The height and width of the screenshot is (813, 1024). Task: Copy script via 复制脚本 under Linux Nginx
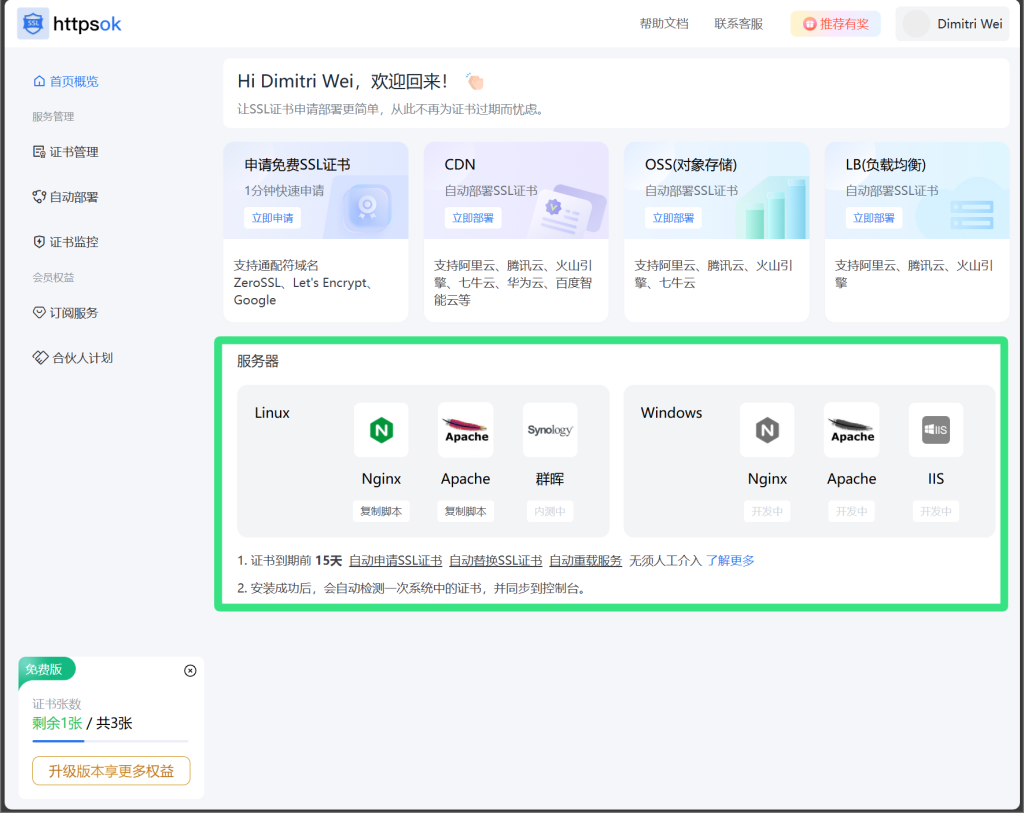pyautogui.click(x=381, y=511)
